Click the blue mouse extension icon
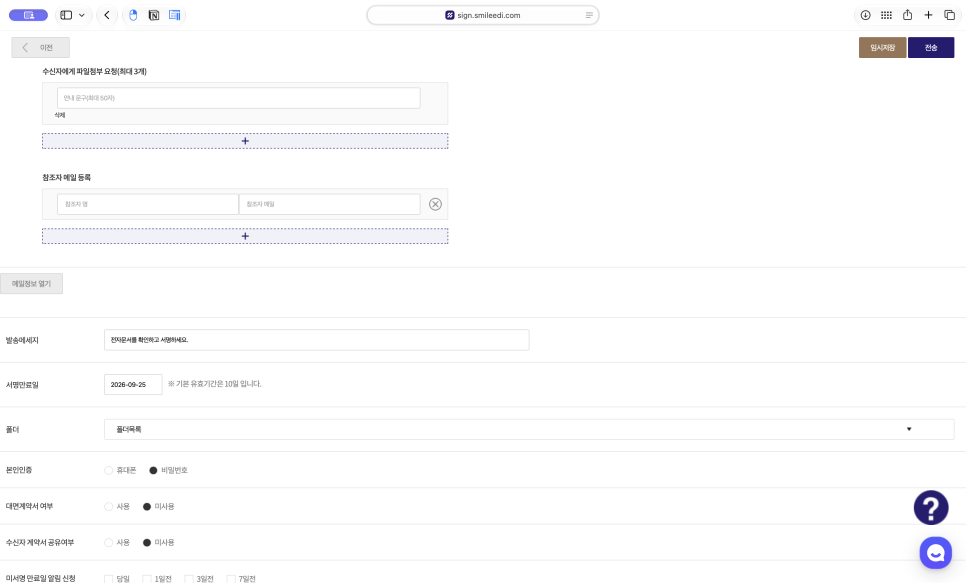The image size is (966, 583). click(x=133, y=15)
